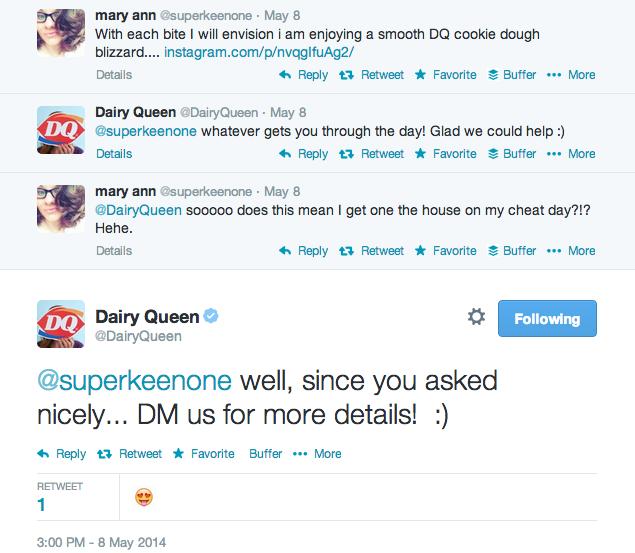This screenshot has width=635, height=553.
Task: Open More options on Dairy Queen's May 8 reply
Action: click(x=571, y=154)
